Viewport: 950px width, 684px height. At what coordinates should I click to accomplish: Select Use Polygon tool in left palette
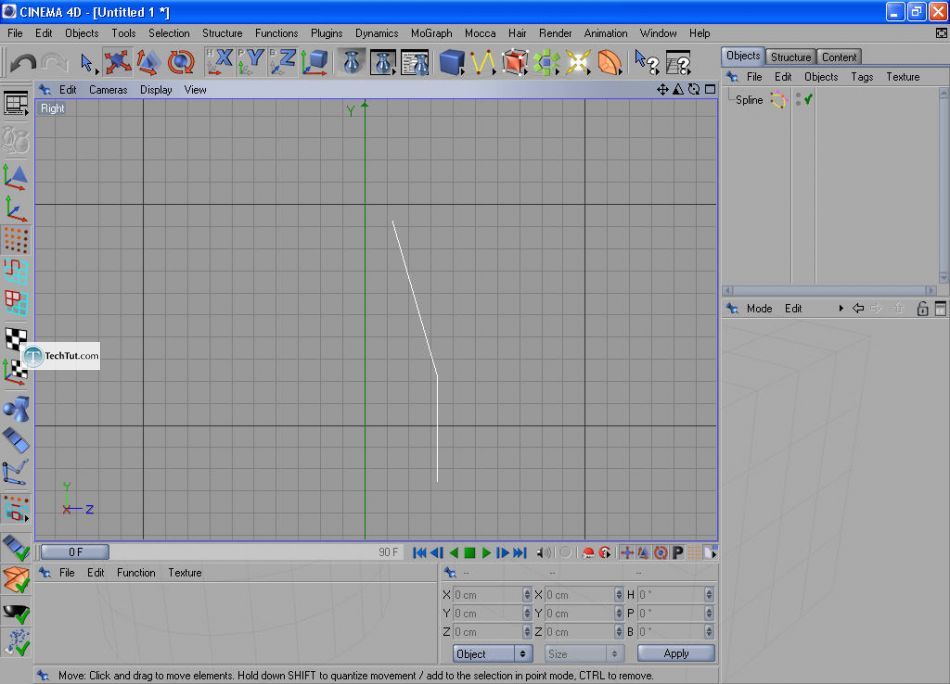click(x=16, y=303)
